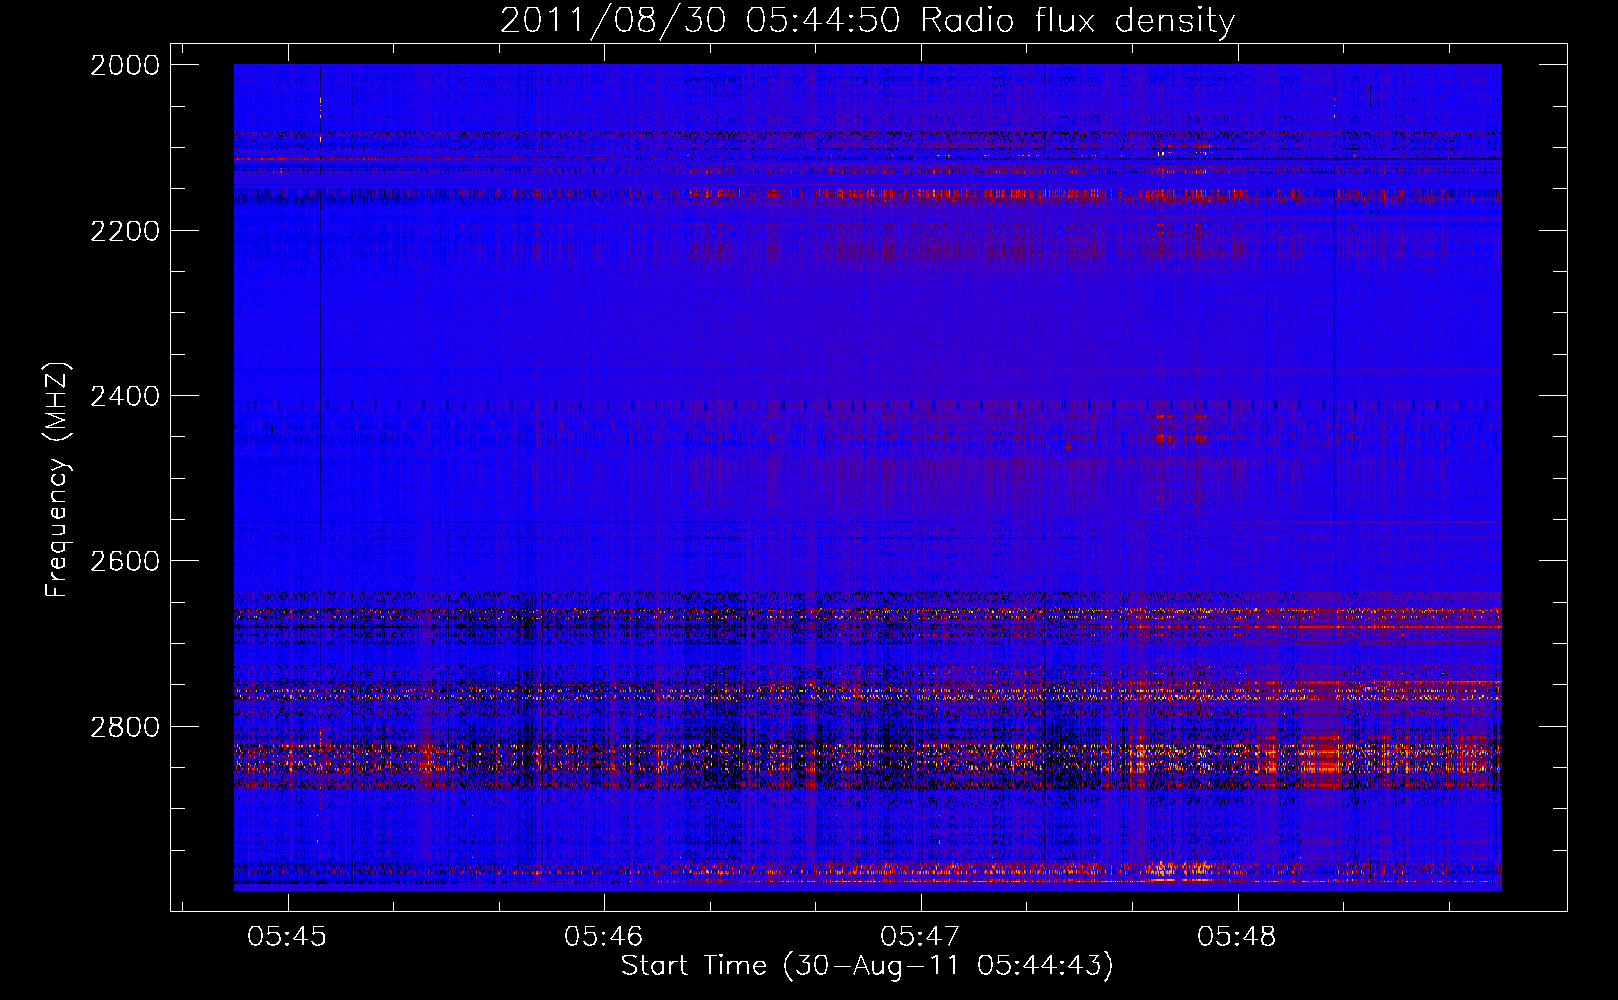Click the 05:46 time tick label
This screenshot has width=1618, height=1000.
(604, 936)
